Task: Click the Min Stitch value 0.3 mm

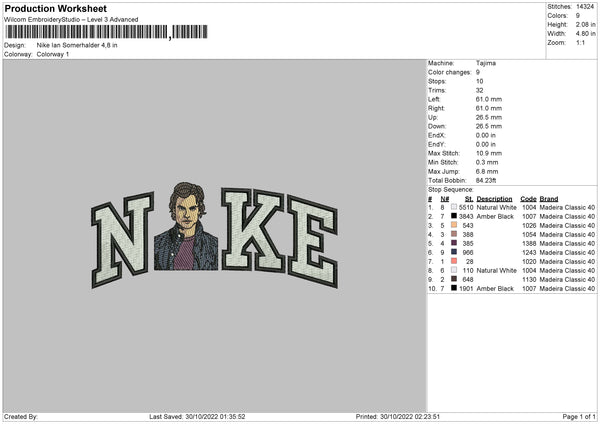Action: [x=487, y=162]
